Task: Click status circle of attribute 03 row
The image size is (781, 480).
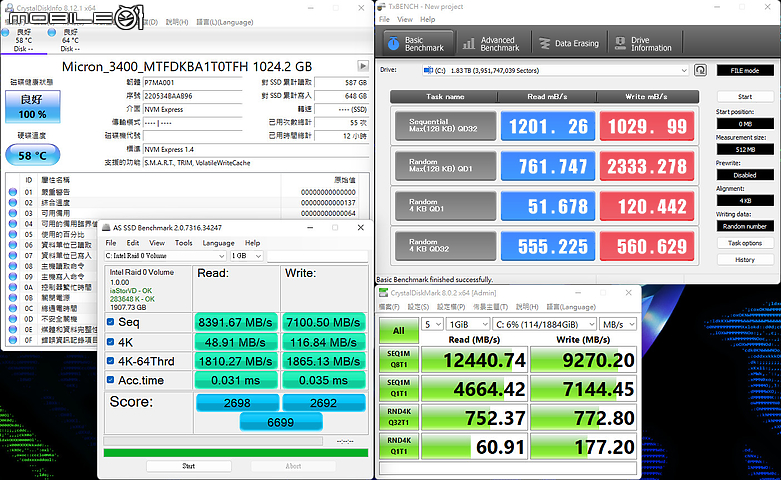Action: (13, 213)
